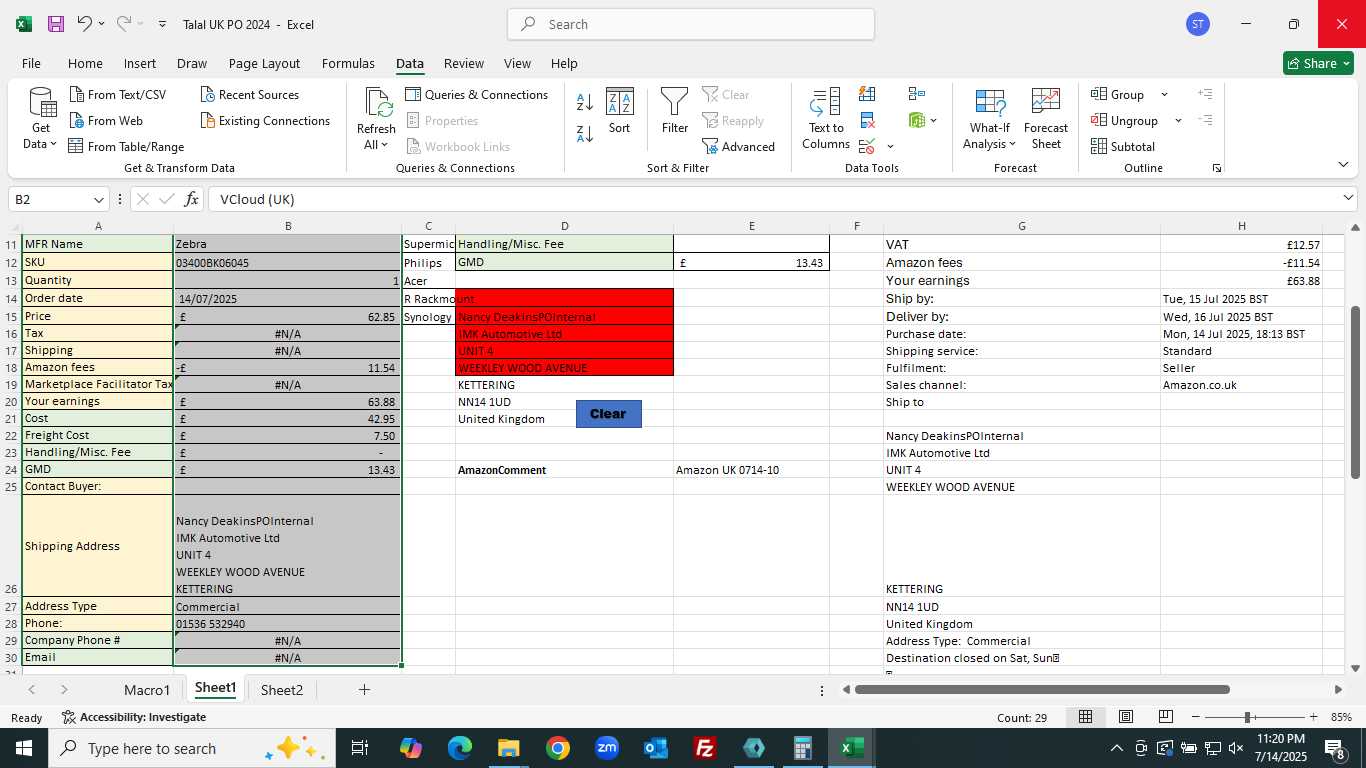Click the Subtotal icon

click(1099, 146)
